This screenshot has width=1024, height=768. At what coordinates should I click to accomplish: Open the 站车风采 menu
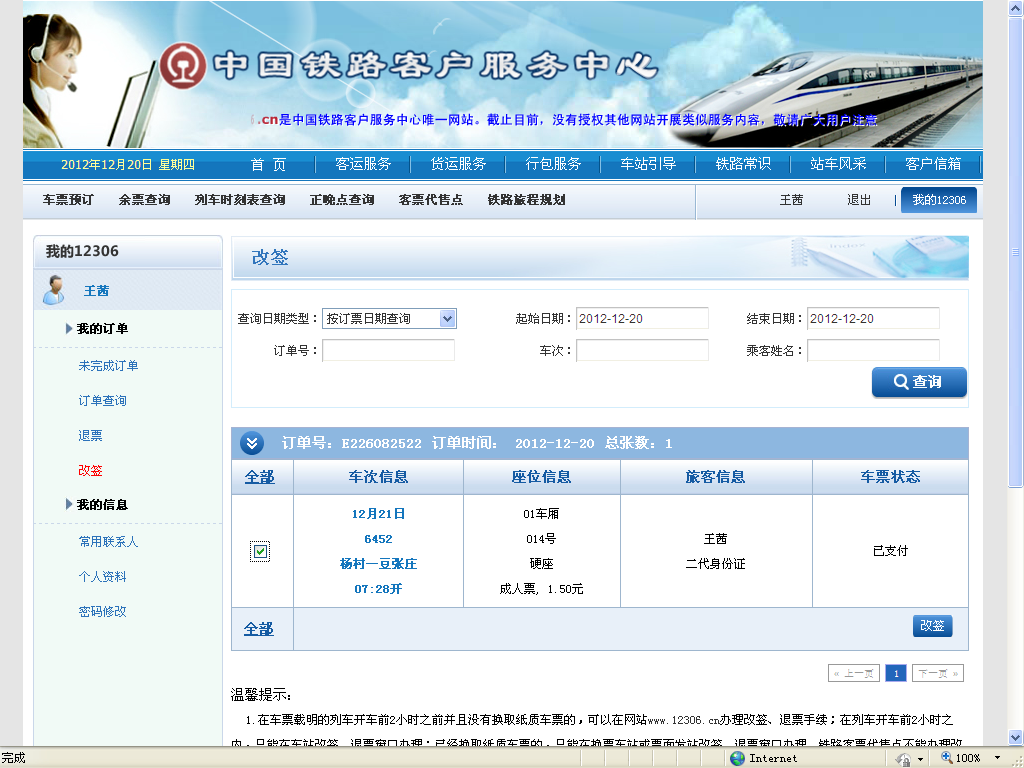(838, 164)
